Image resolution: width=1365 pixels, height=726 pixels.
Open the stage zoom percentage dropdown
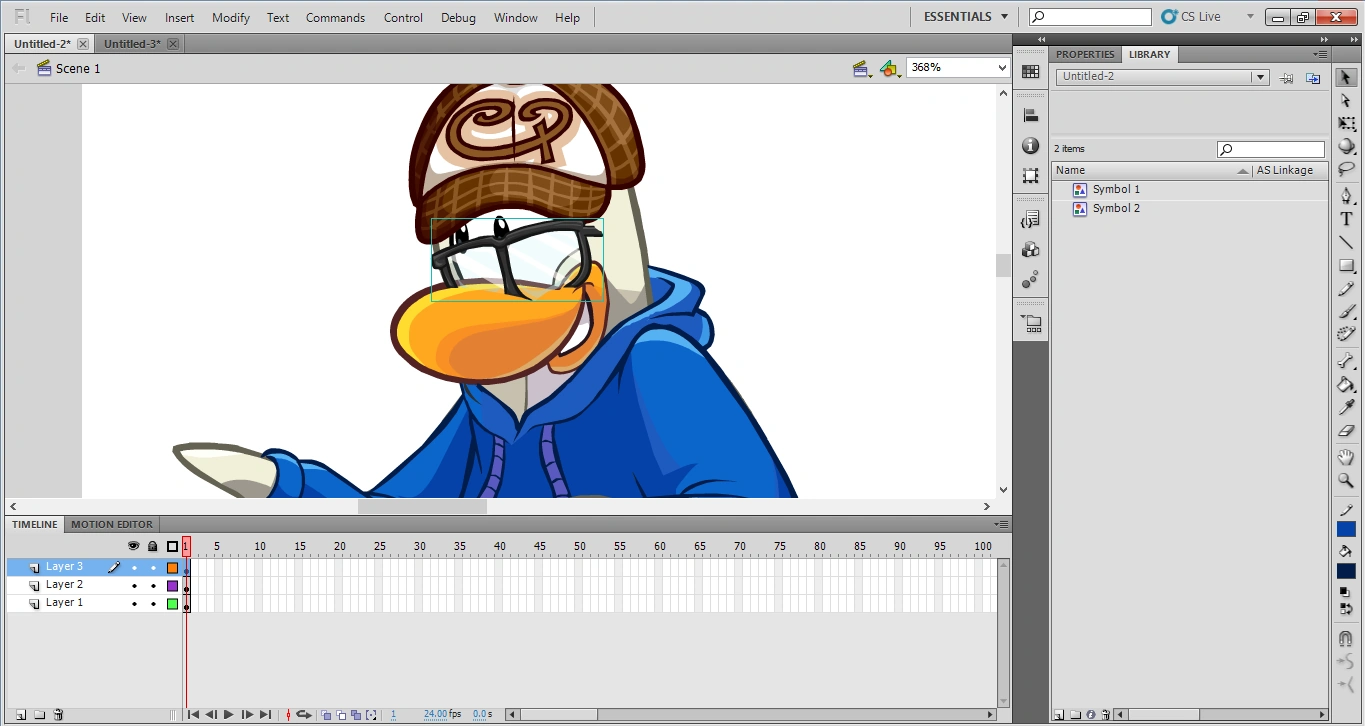pos(1002,68)
